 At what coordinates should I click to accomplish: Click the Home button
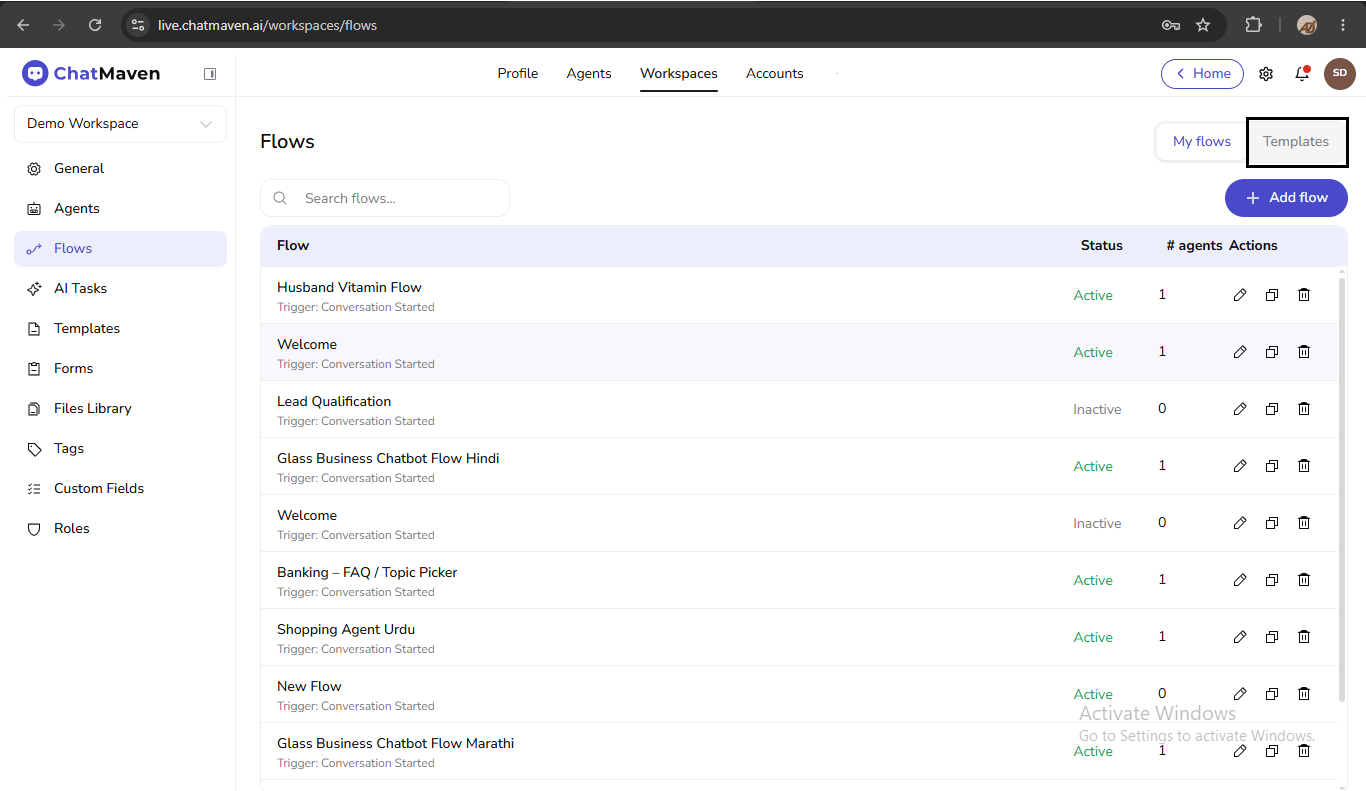point(1202,74)
